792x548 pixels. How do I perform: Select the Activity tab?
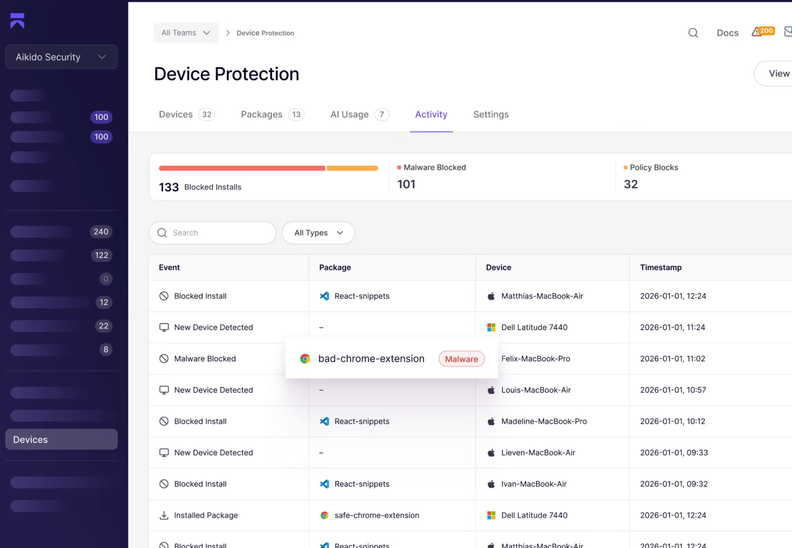coord(431,115)
